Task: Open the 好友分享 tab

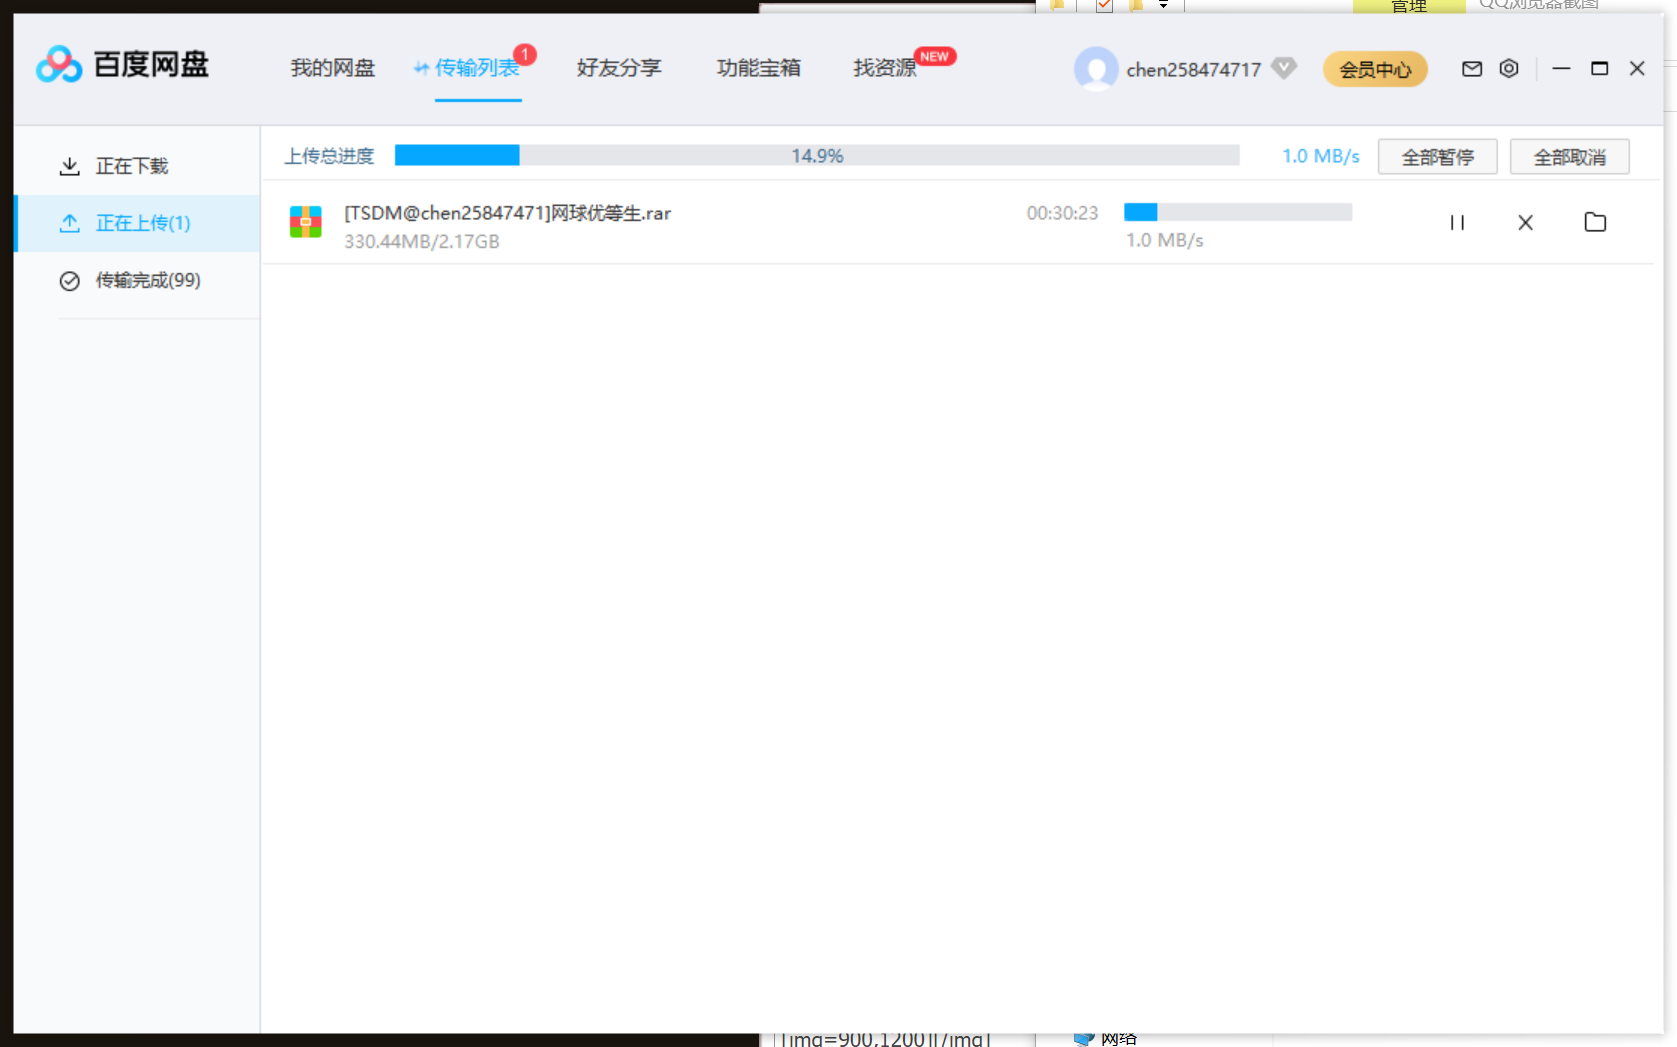Action: (x=618, y=68)
